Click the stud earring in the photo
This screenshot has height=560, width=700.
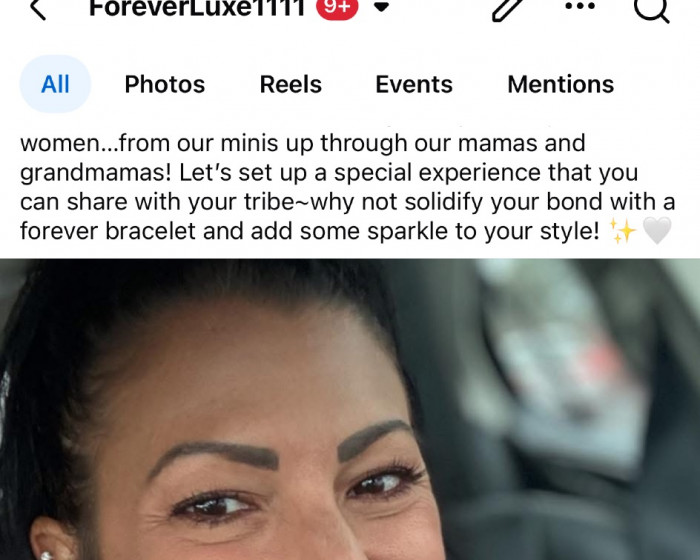click(46, 555)
